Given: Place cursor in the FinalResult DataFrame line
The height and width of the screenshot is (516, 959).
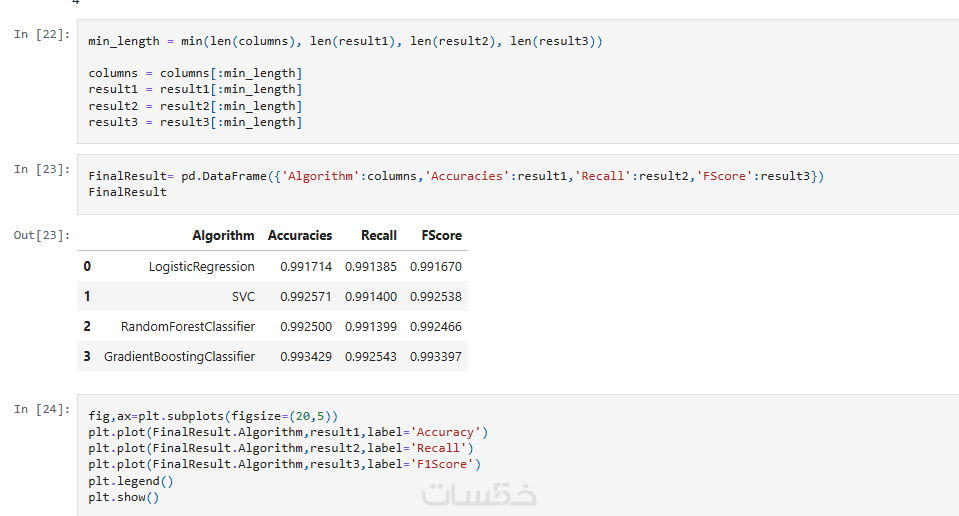Looking at the screenshot, I should click(x=456, y=176).
